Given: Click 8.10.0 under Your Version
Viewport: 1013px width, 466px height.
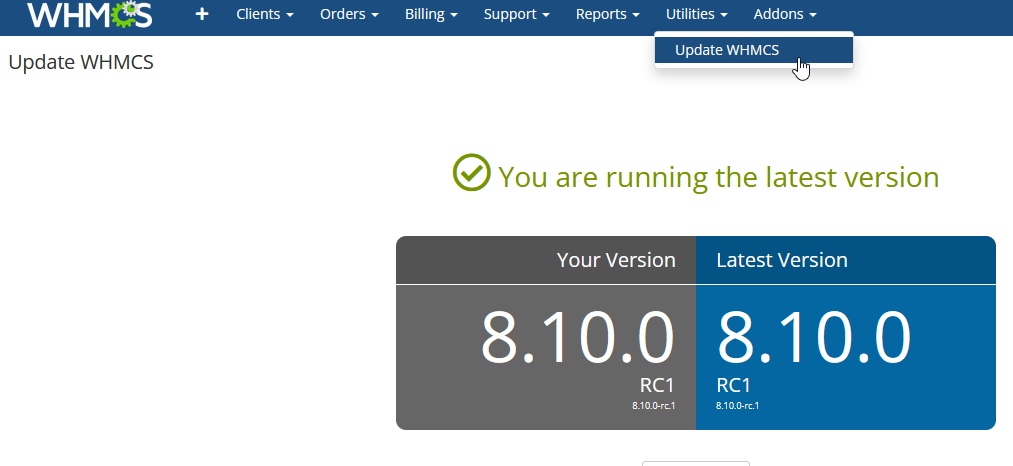Looking at the screenshot, I should [x=578, y=338].
